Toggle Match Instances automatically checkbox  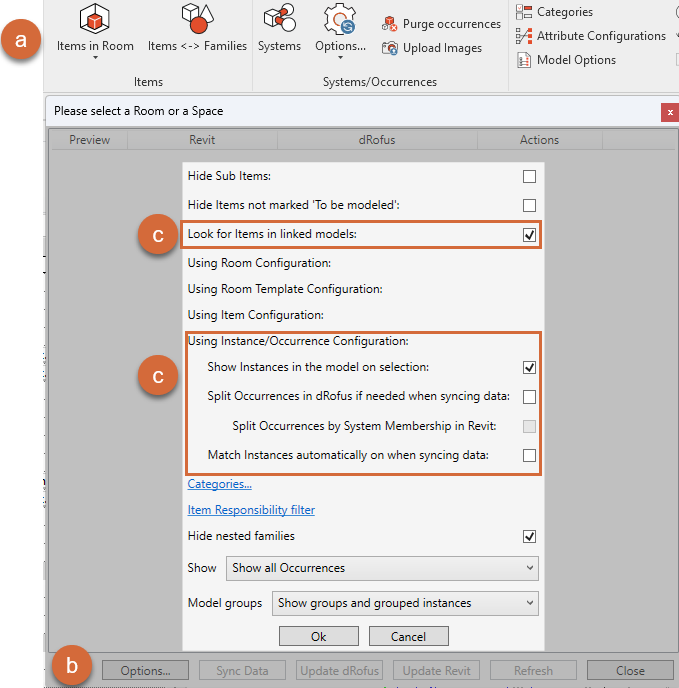click(529, 456)
